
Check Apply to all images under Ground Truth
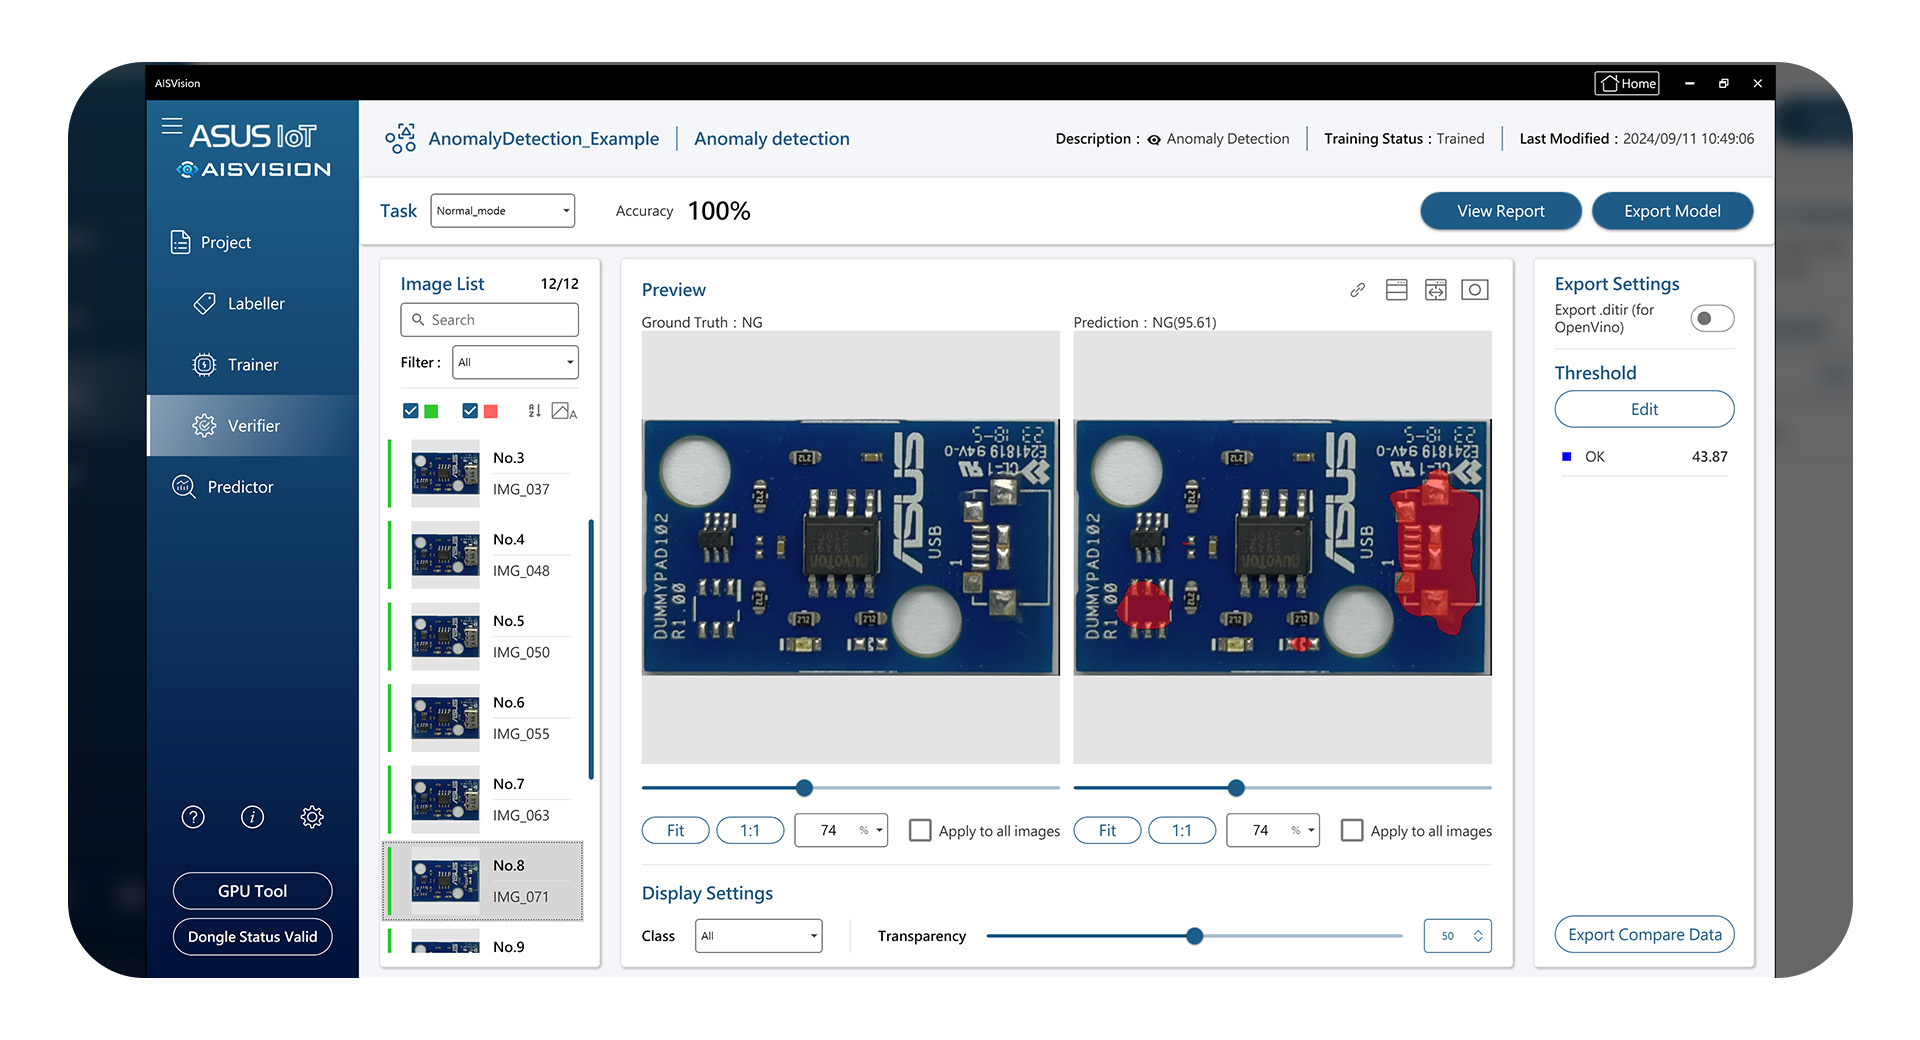click(x=920, y=831)
